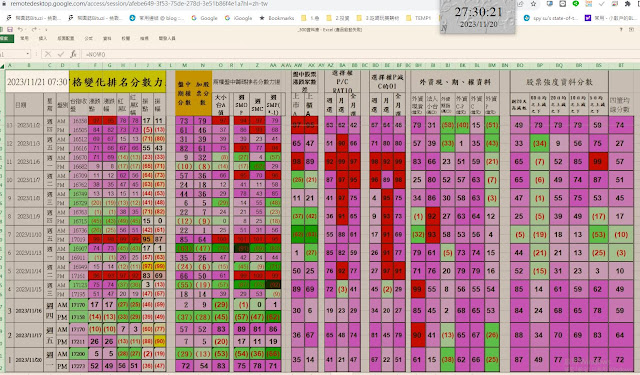
Task: Open the Insert Function fx dialog
Action: pyautogui.click(x=73, y=54)
